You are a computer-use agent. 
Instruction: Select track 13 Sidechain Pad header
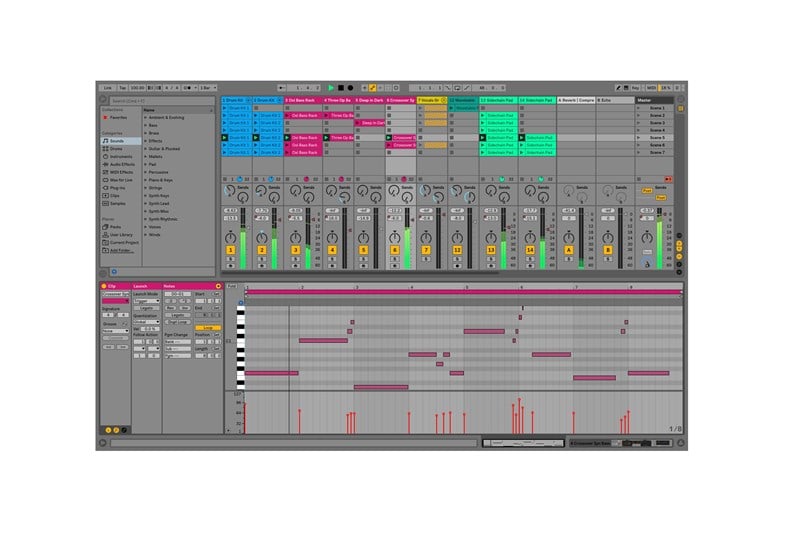(x=498, y=101)
